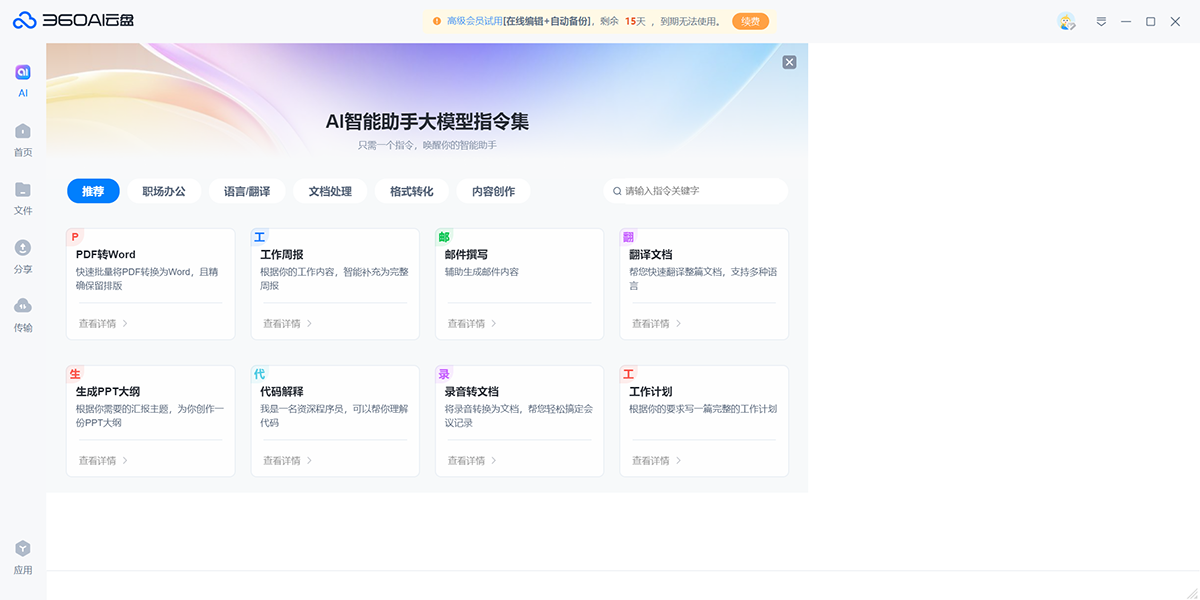Open the 格式转化 category tab
Image resolution: width=1200 pixels, height=600 pixels.
click(411, 191)
